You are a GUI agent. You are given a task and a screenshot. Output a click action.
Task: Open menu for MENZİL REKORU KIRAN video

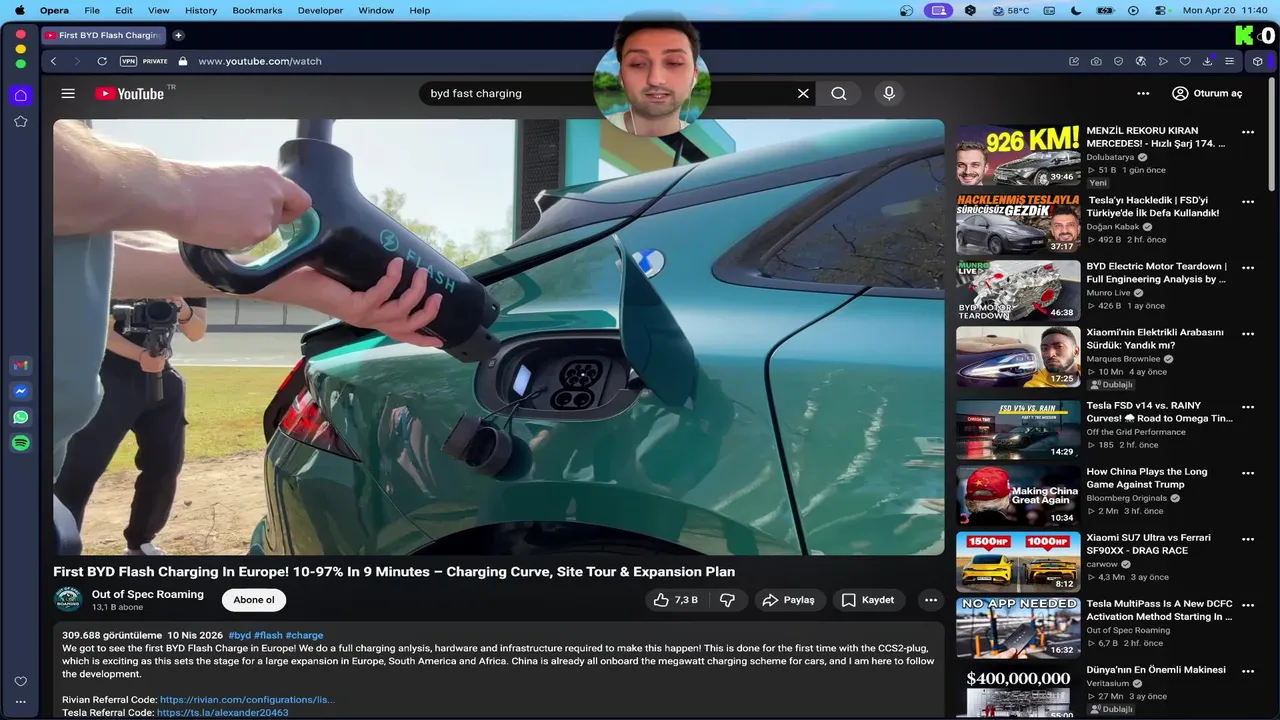point(1247,132)
